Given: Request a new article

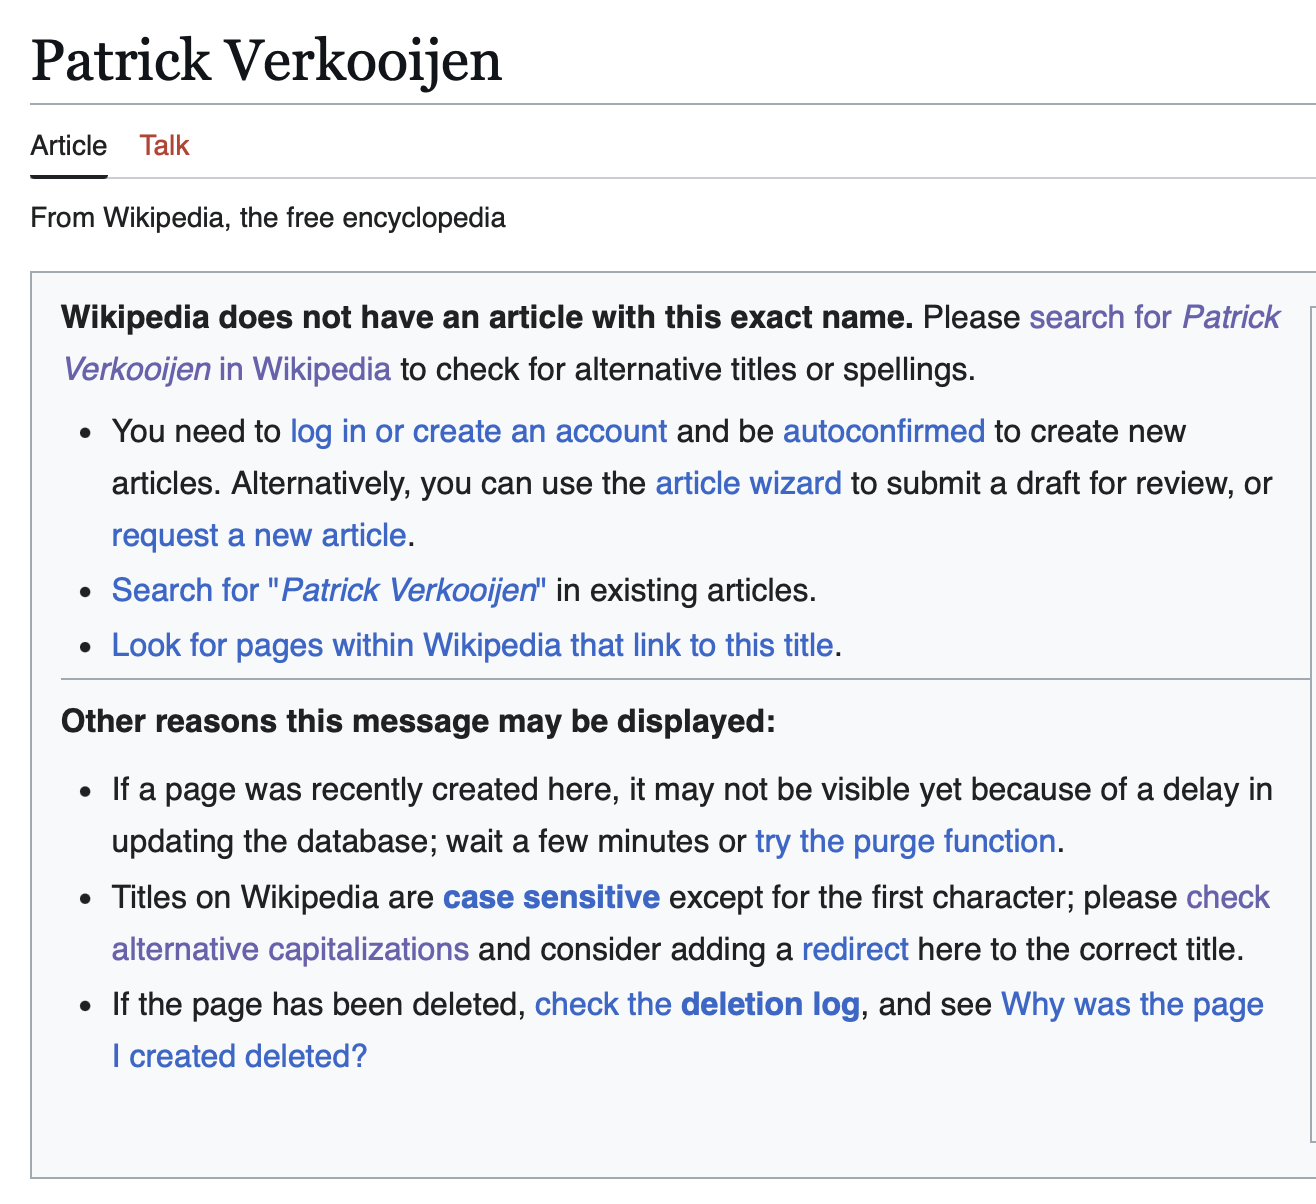Looking at the screenshot, I should (258, 535).
